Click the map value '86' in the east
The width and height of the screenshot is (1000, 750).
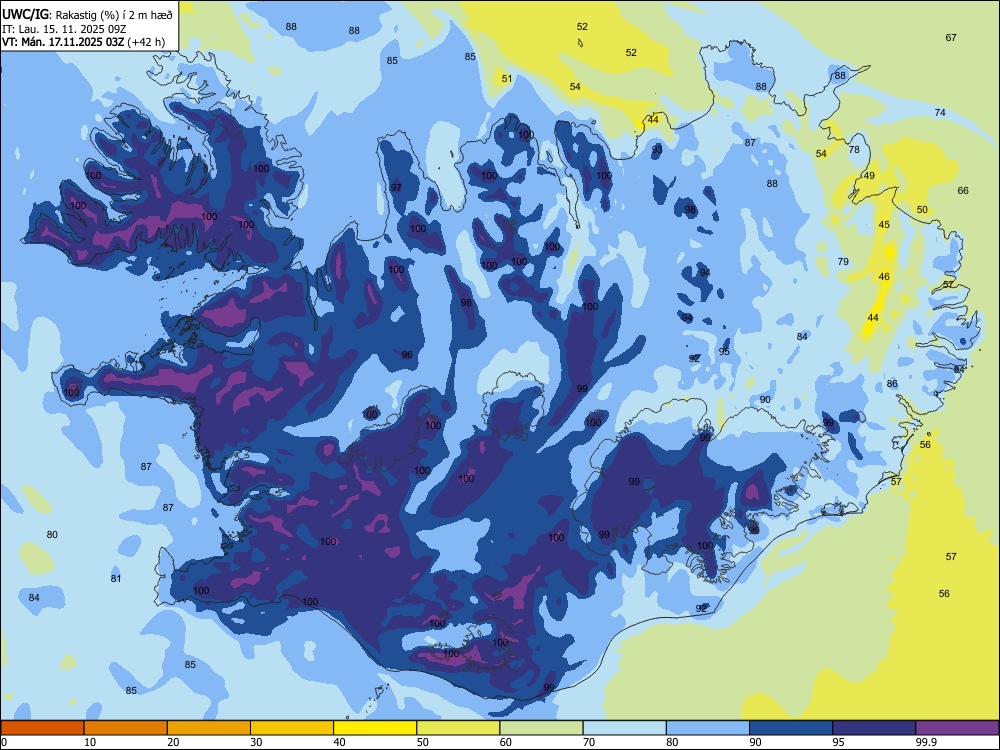[x=892, y=384]
